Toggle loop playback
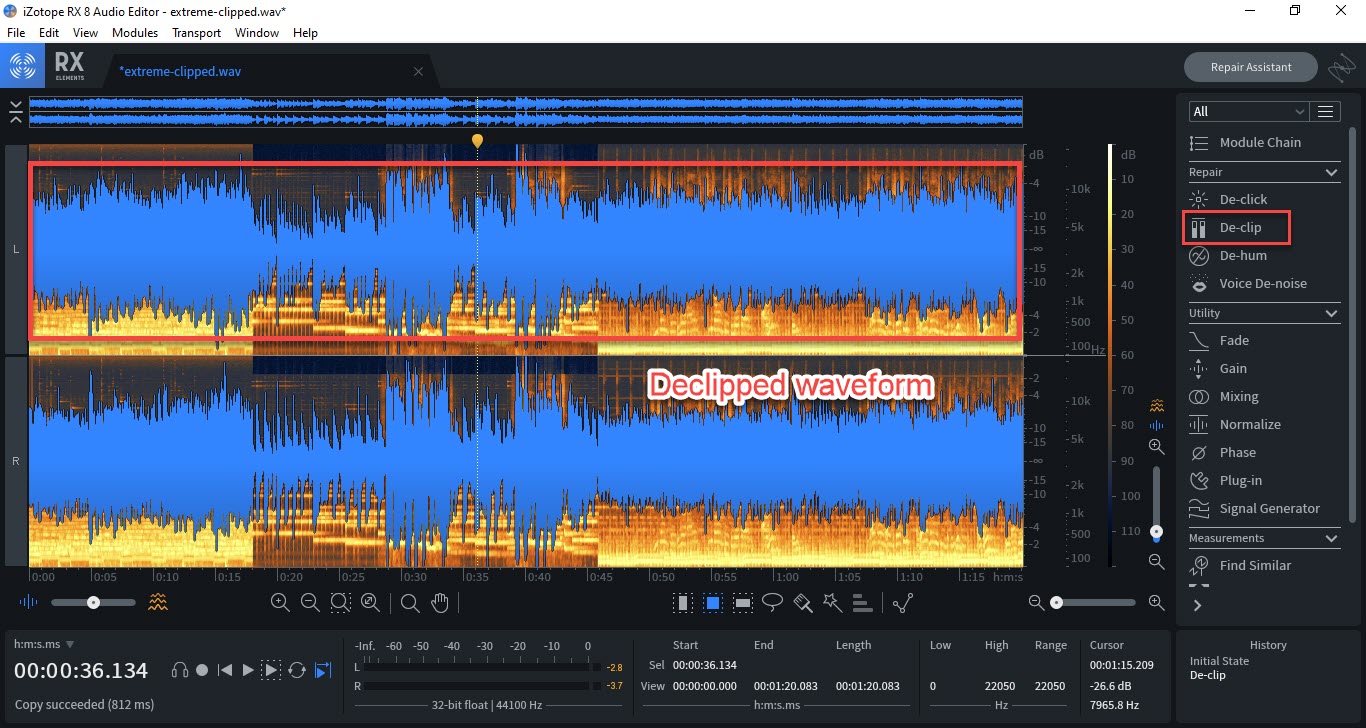The width and height of the screenshot is (1366, 728). point(297,670)
